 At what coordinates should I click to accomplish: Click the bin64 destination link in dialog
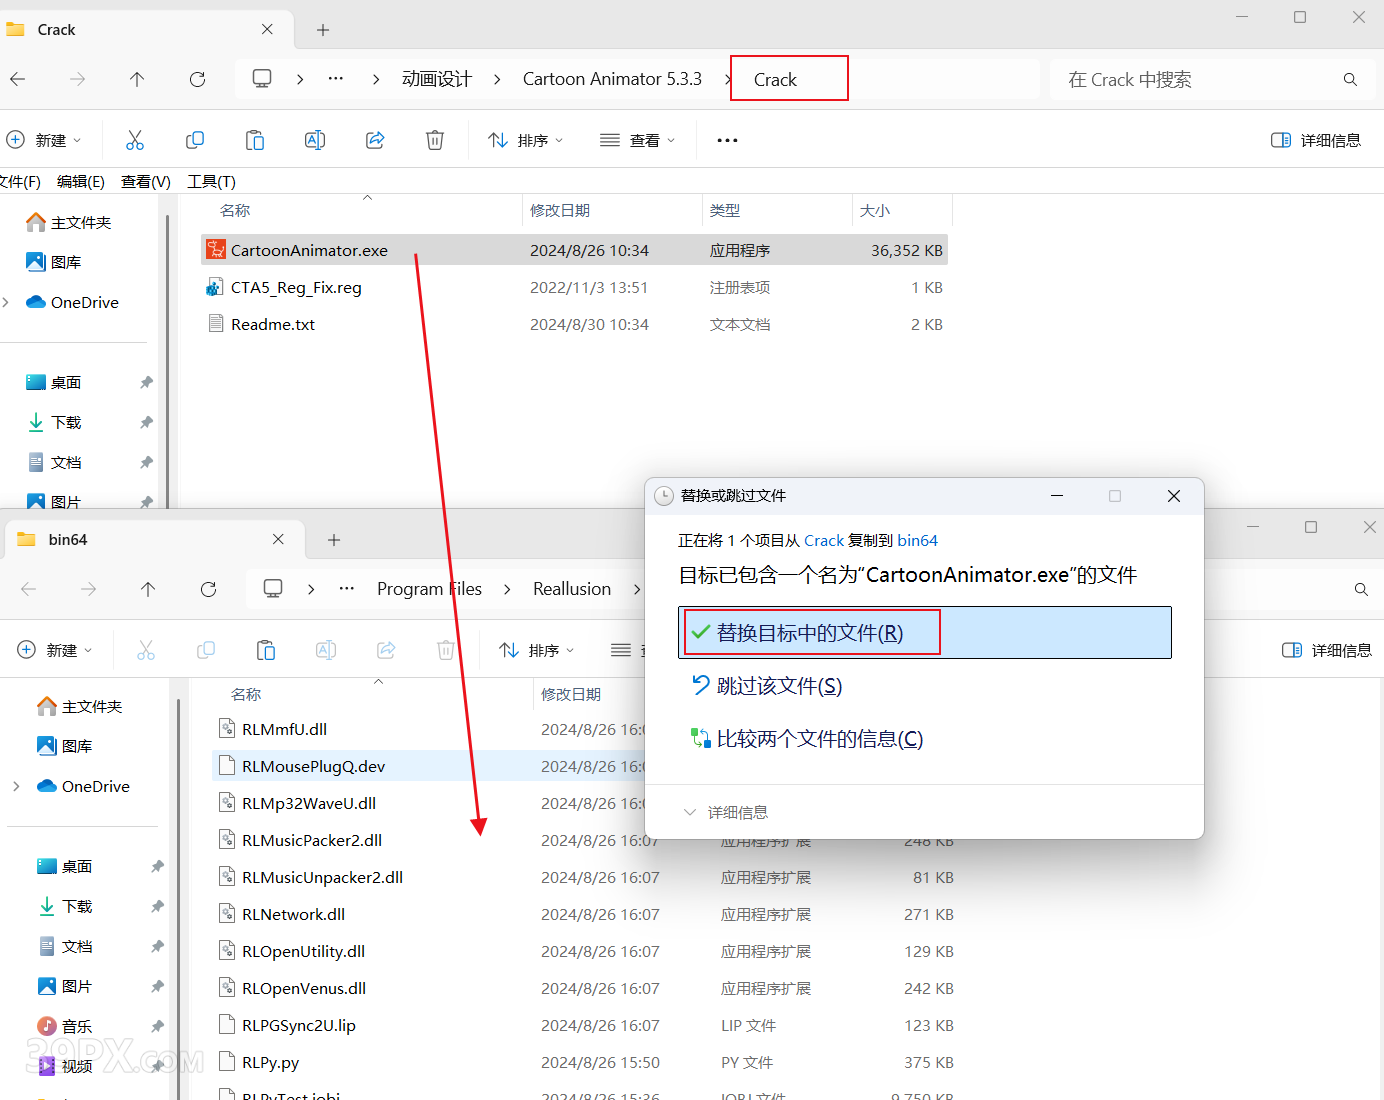tap(917, 540)
